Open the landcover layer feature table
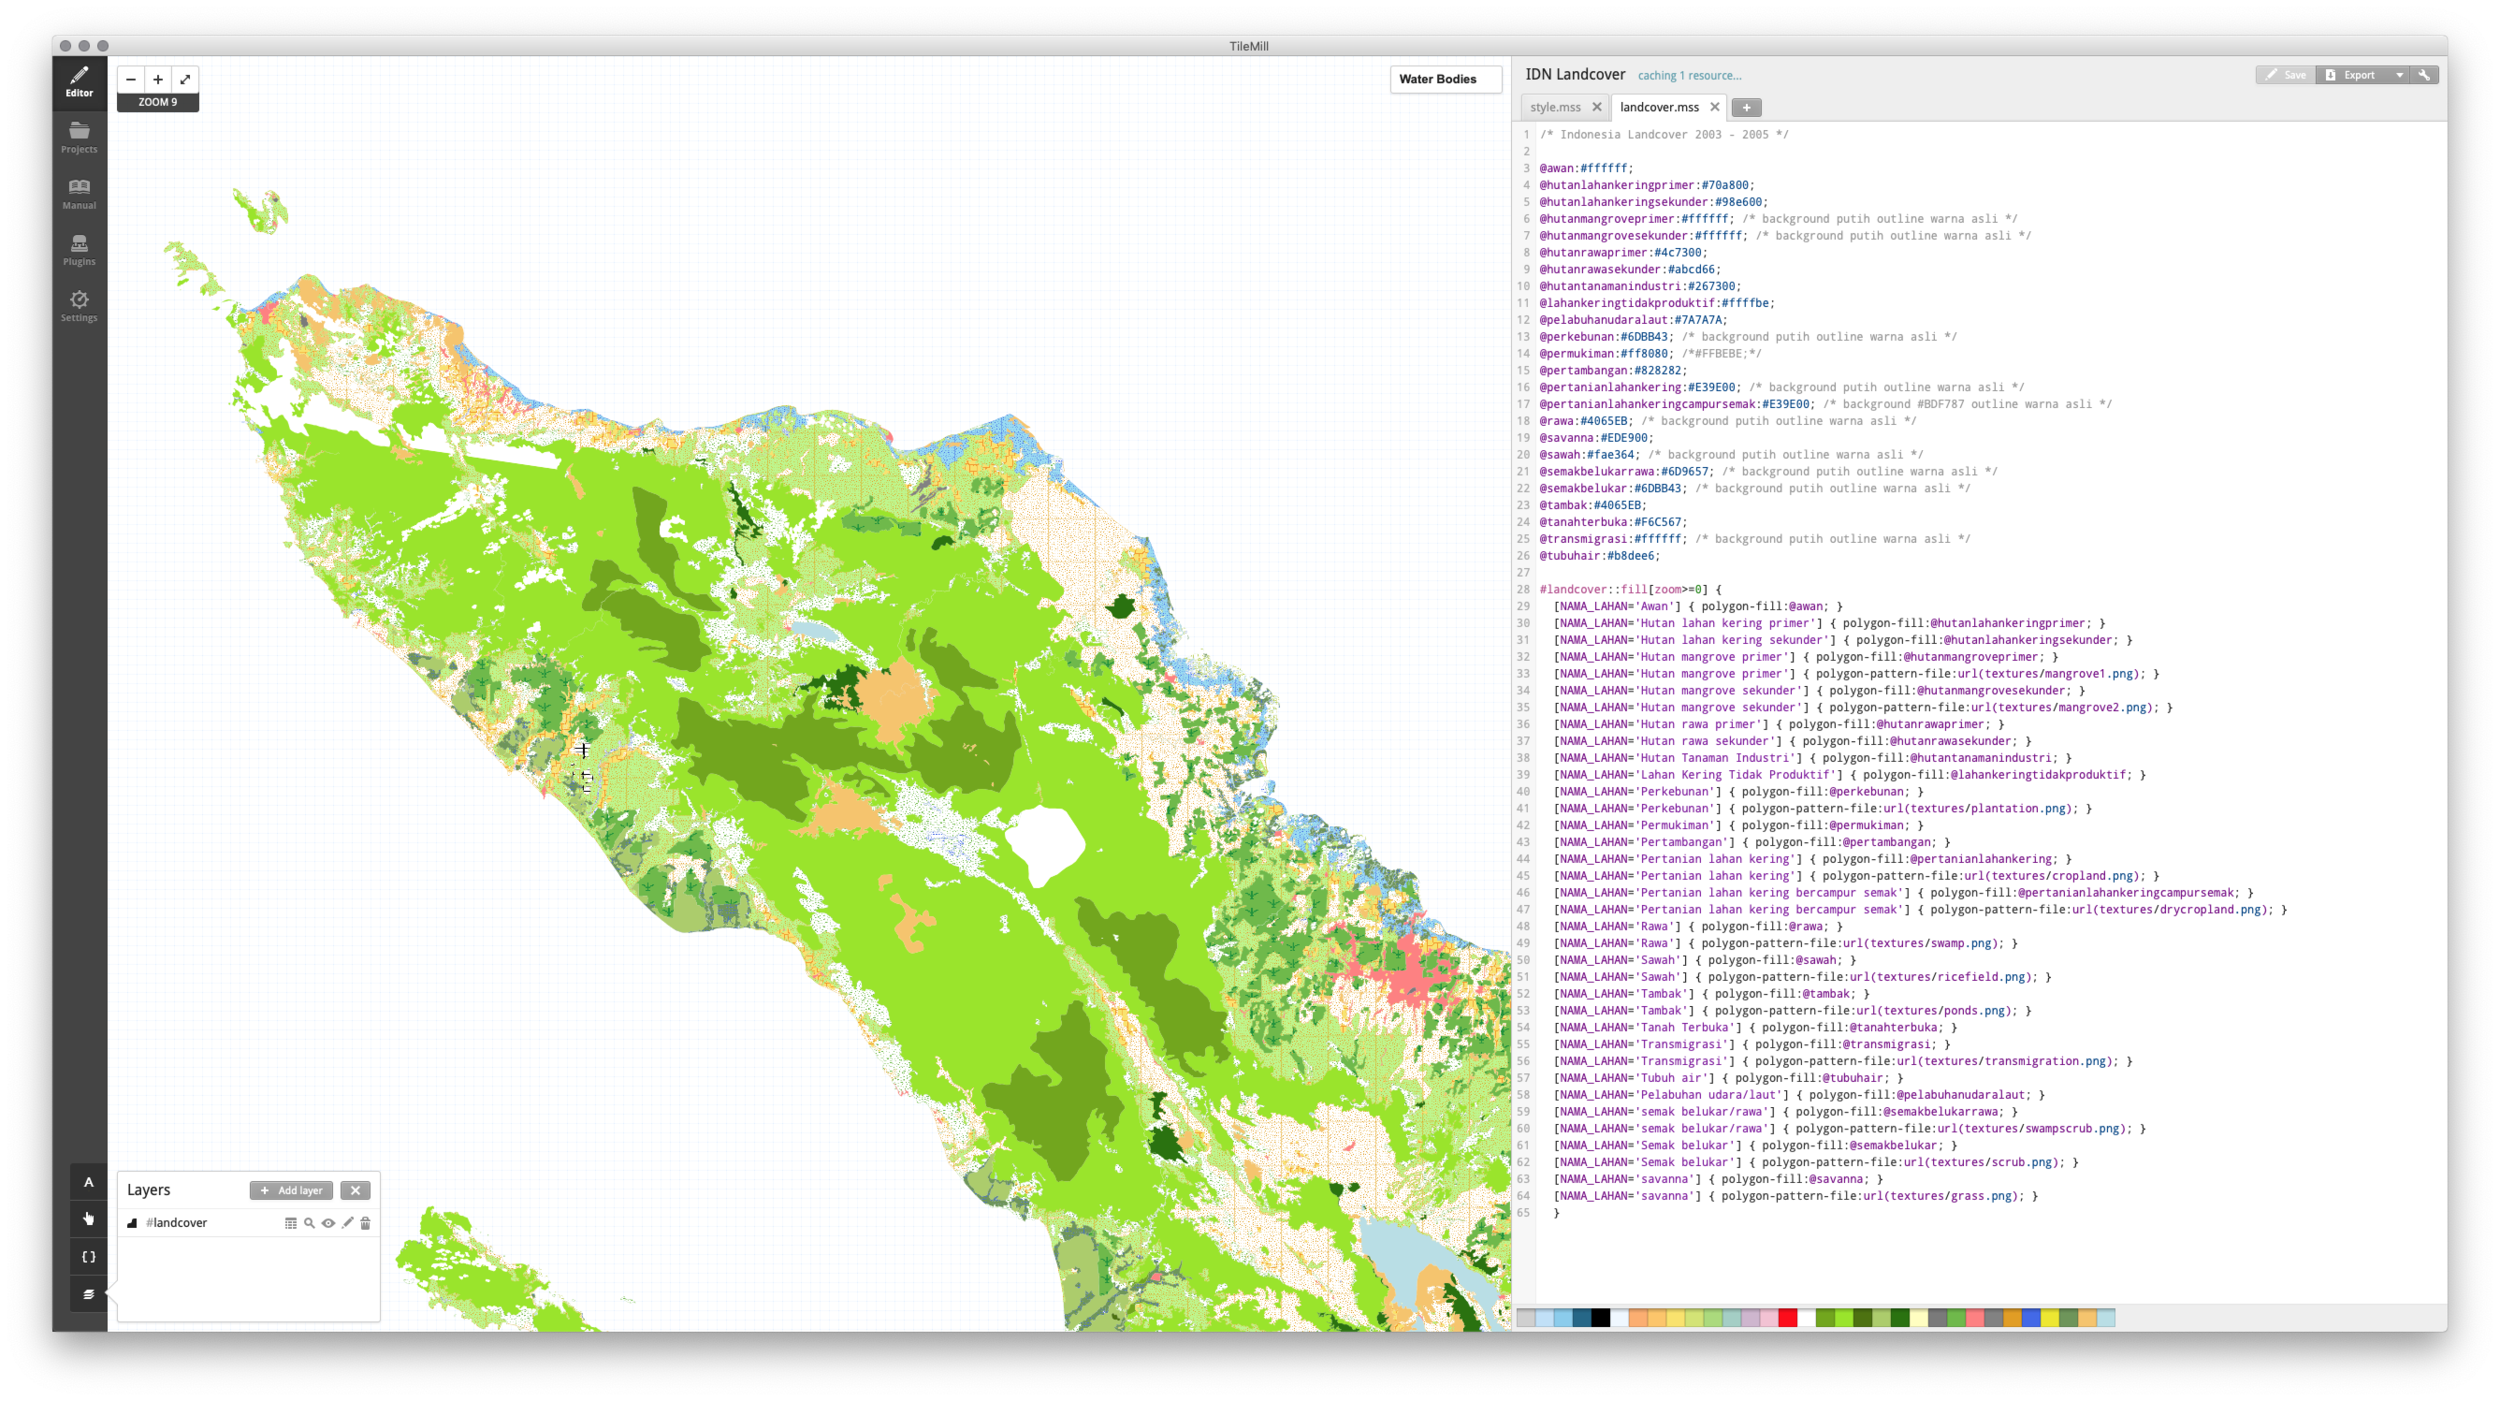 (290, 1223)
